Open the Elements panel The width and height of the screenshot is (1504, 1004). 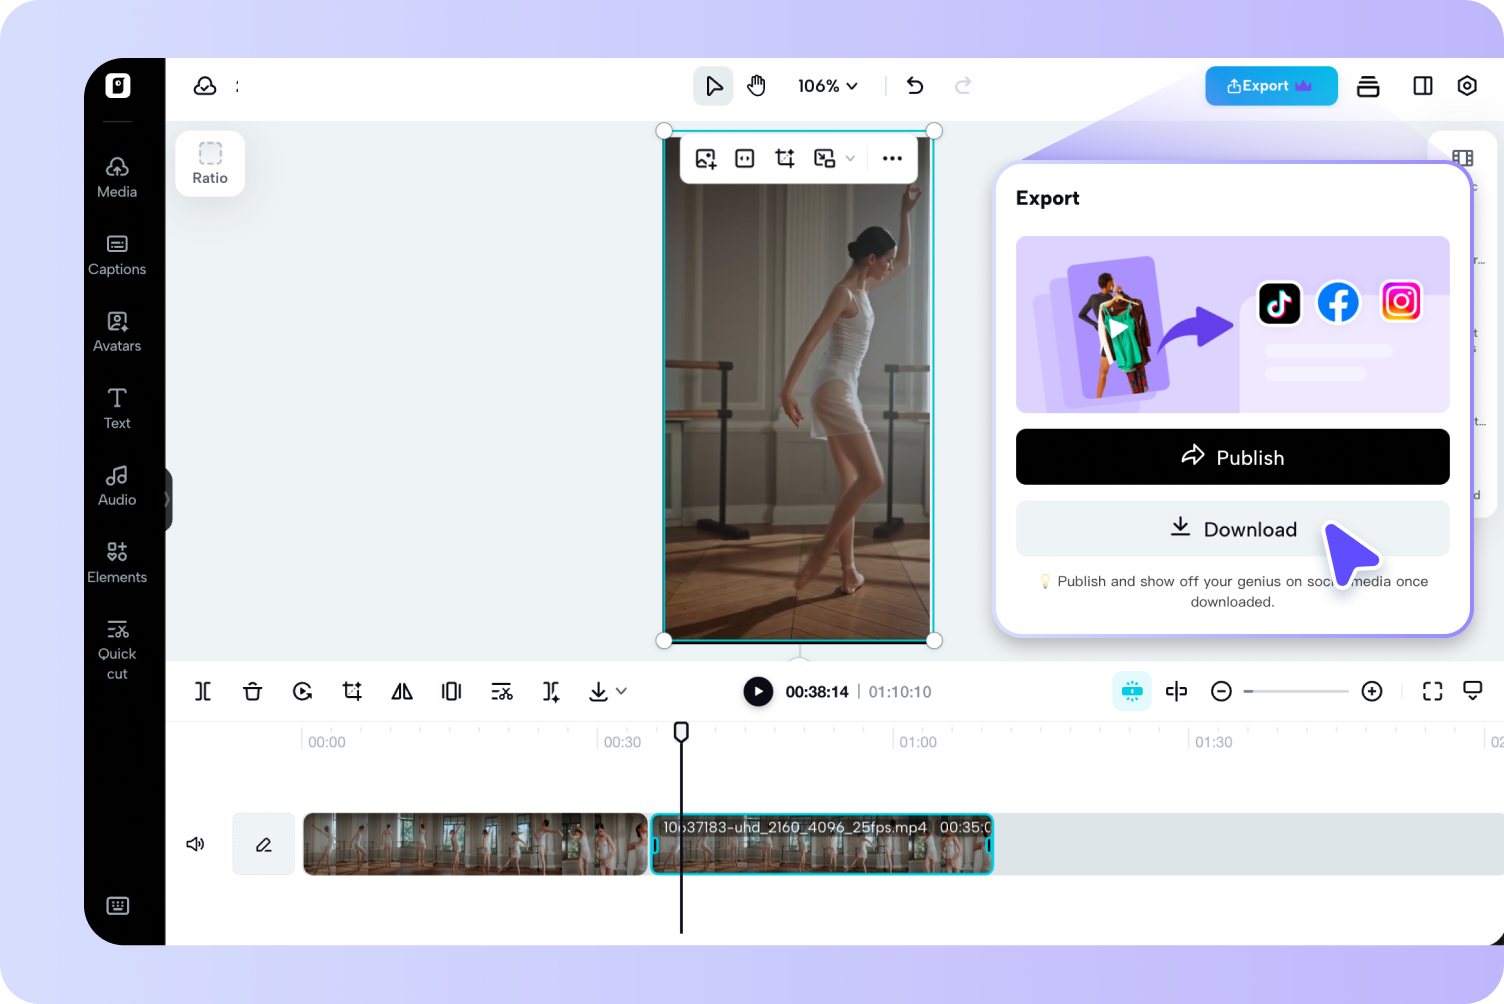(117, 563)
